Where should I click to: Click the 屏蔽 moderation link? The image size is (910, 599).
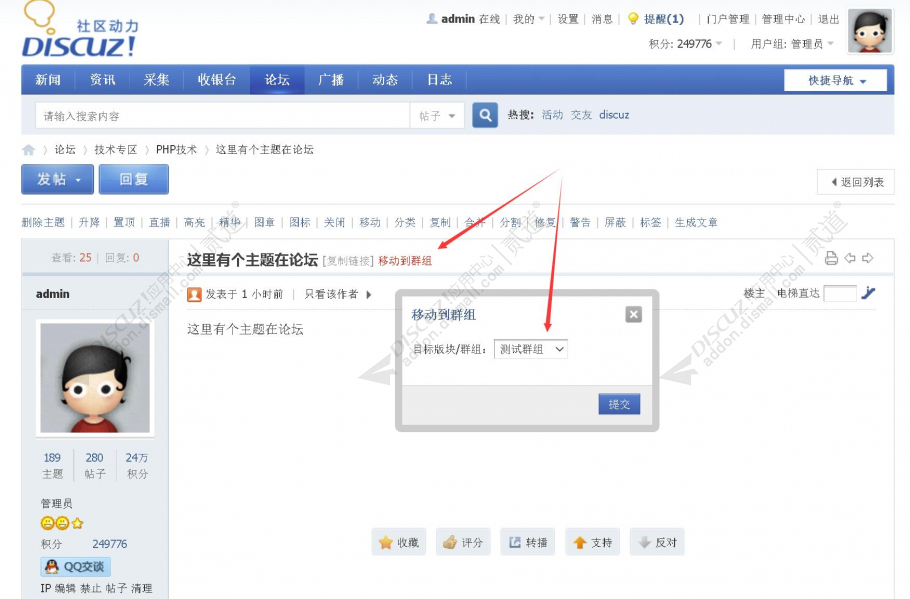(615, 222)
